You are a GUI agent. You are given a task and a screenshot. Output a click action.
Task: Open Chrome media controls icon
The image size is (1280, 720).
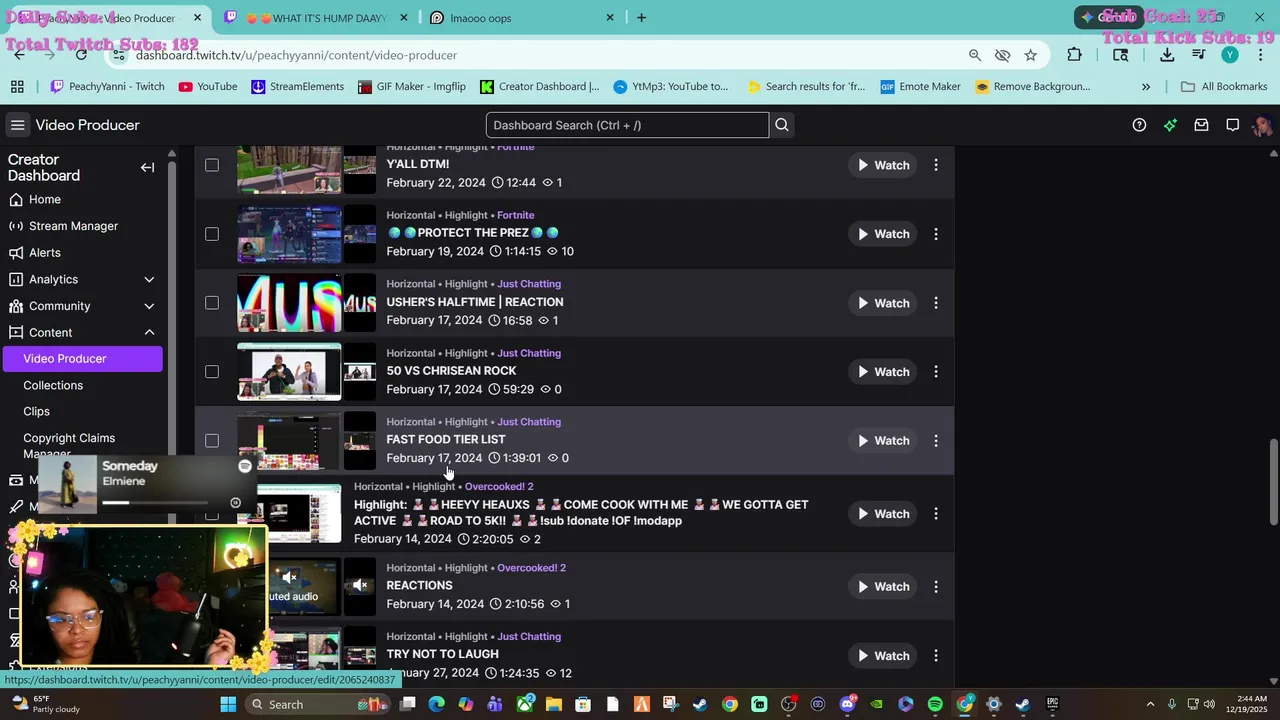tap(1198, 55)
